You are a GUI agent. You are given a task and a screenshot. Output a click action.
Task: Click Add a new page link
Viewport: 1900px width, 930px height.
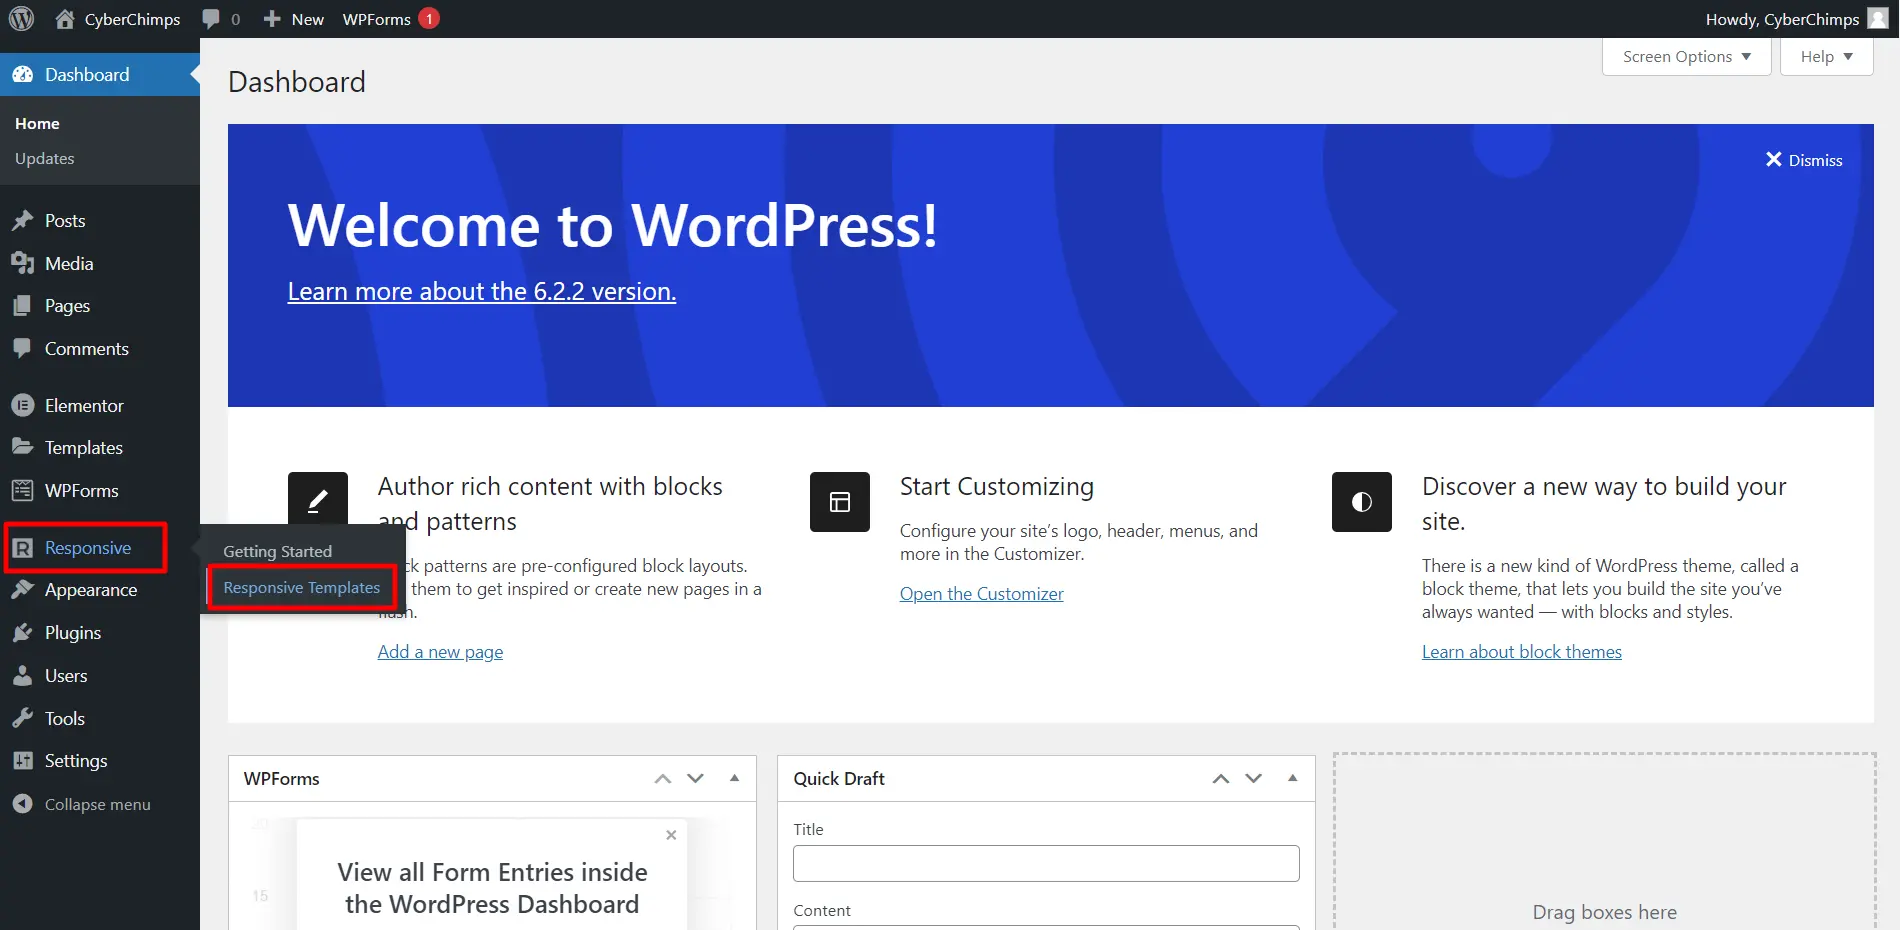(x=440, y=652)
